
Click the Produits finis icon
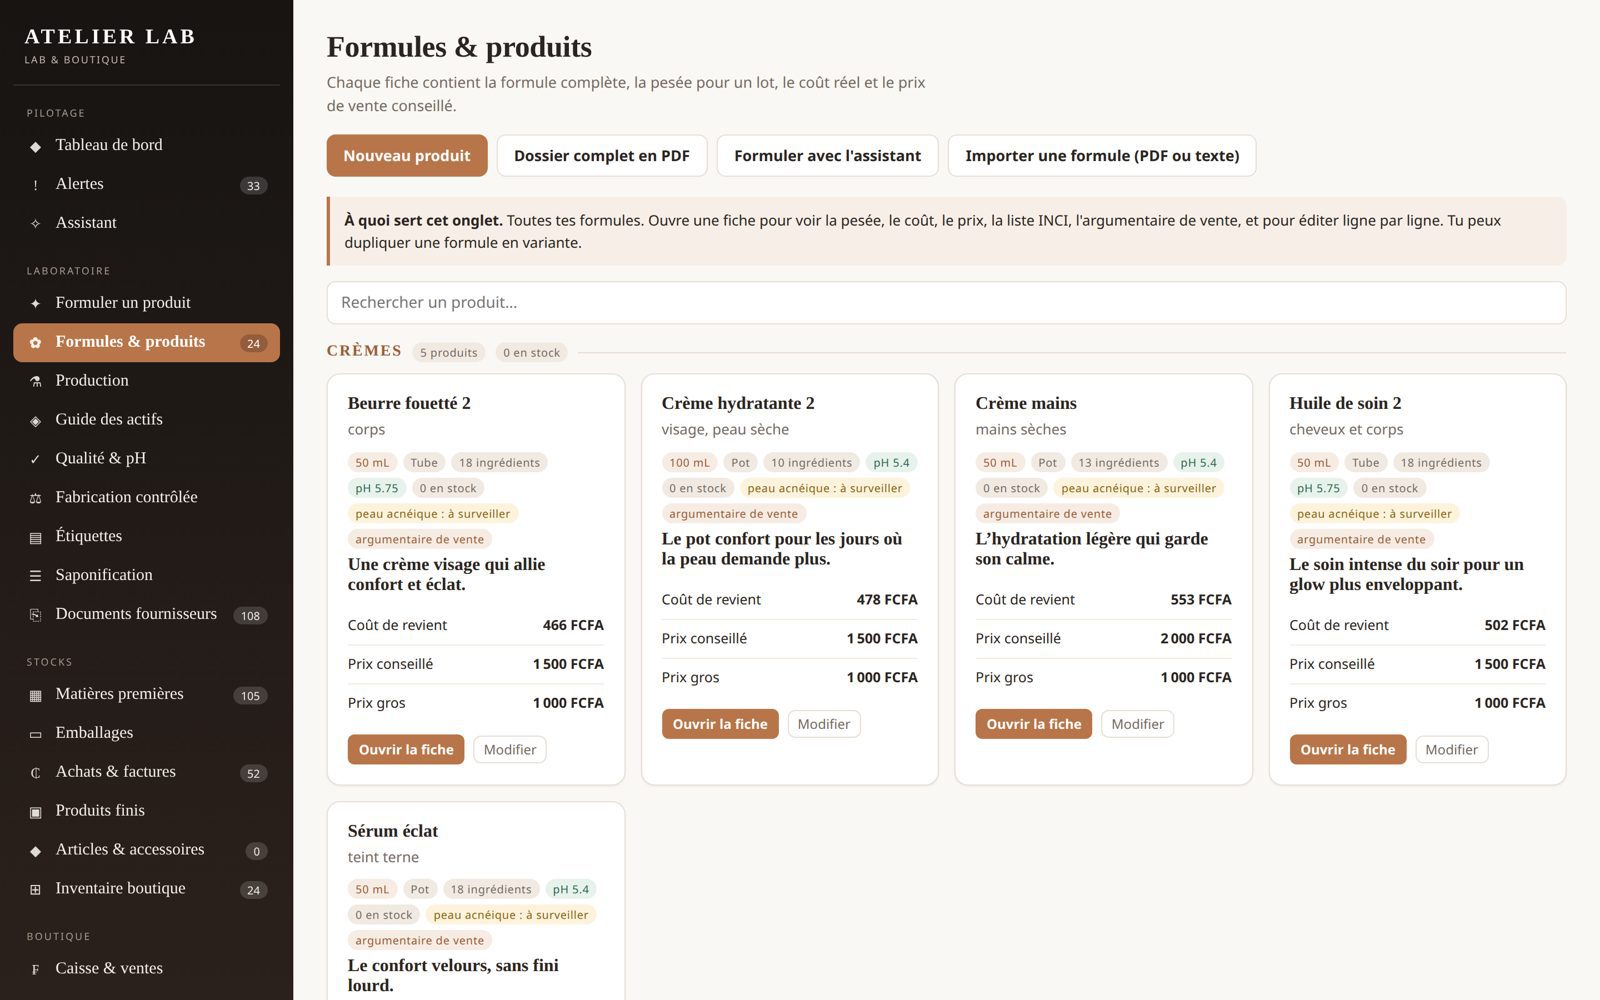[35, 812]
